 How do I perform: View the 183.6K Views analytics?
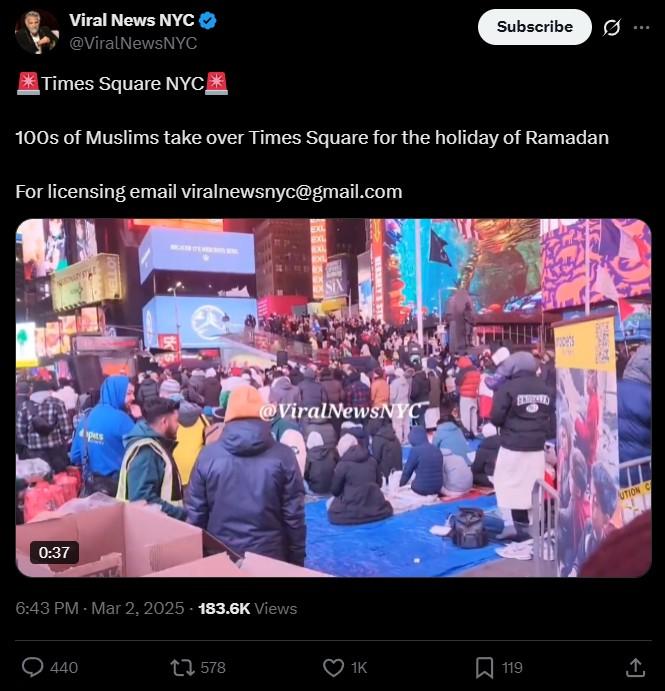pyautogui.click(x=248, y=608)
